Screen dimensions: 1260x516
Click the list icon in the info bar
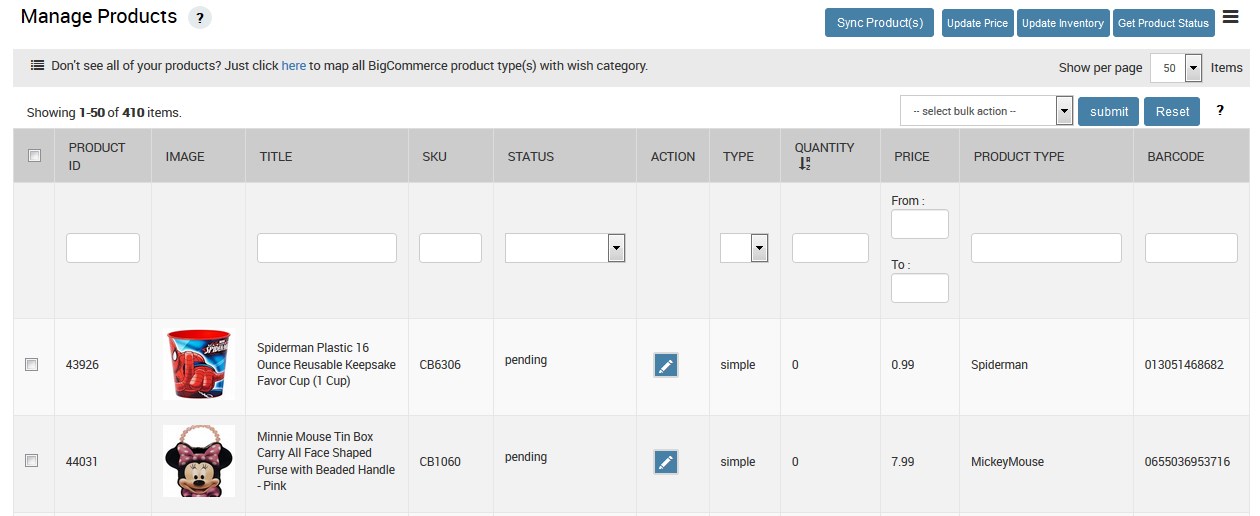[x=37, y=66]
